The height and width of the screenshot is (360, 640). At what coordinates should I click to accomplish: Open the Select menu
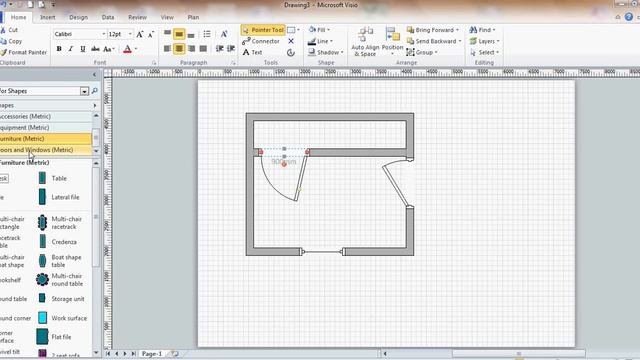tap(484, 52)
